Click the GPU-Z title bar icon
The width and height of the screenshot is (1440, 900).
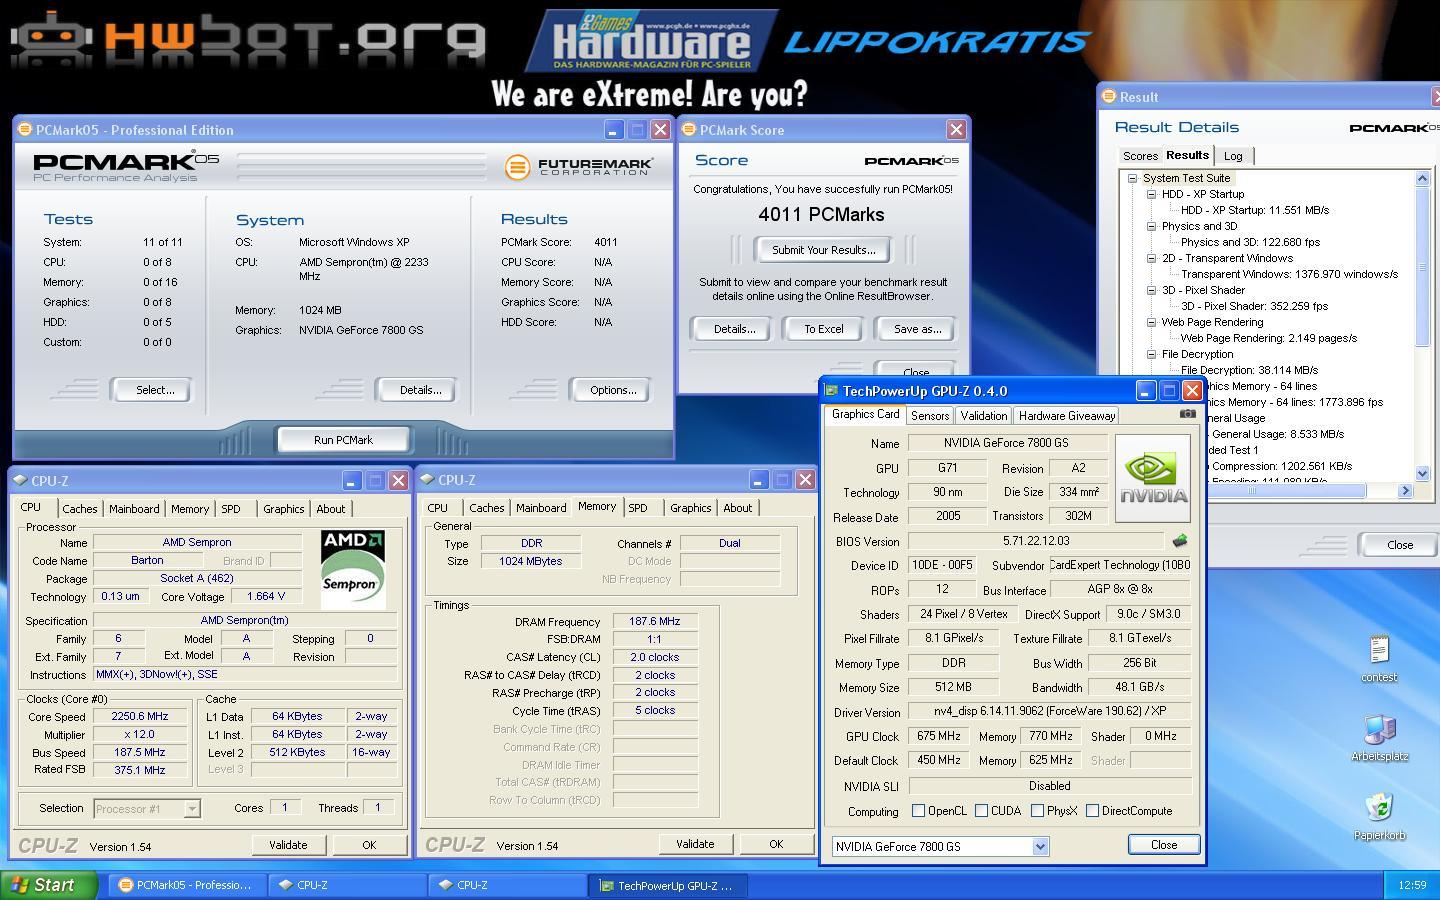click(x=831, y=390)
